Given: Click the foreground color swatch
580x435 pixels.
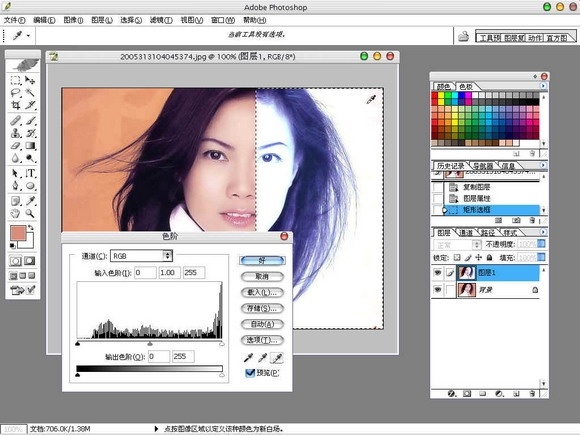Looking at the screenshot, I should pos(18,233).
